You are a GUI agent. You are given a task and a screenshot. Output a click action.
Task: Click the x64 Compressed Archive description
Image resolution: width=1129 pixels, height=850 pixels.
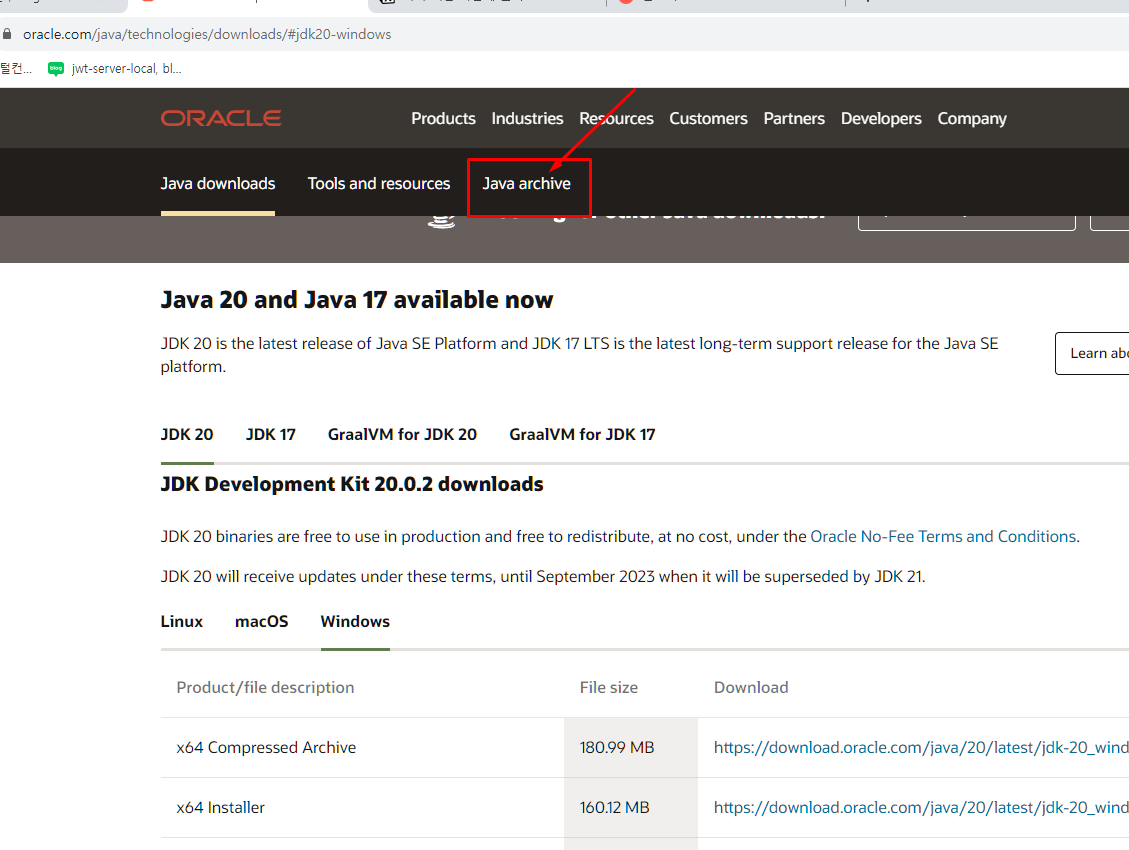pos(266,747)
